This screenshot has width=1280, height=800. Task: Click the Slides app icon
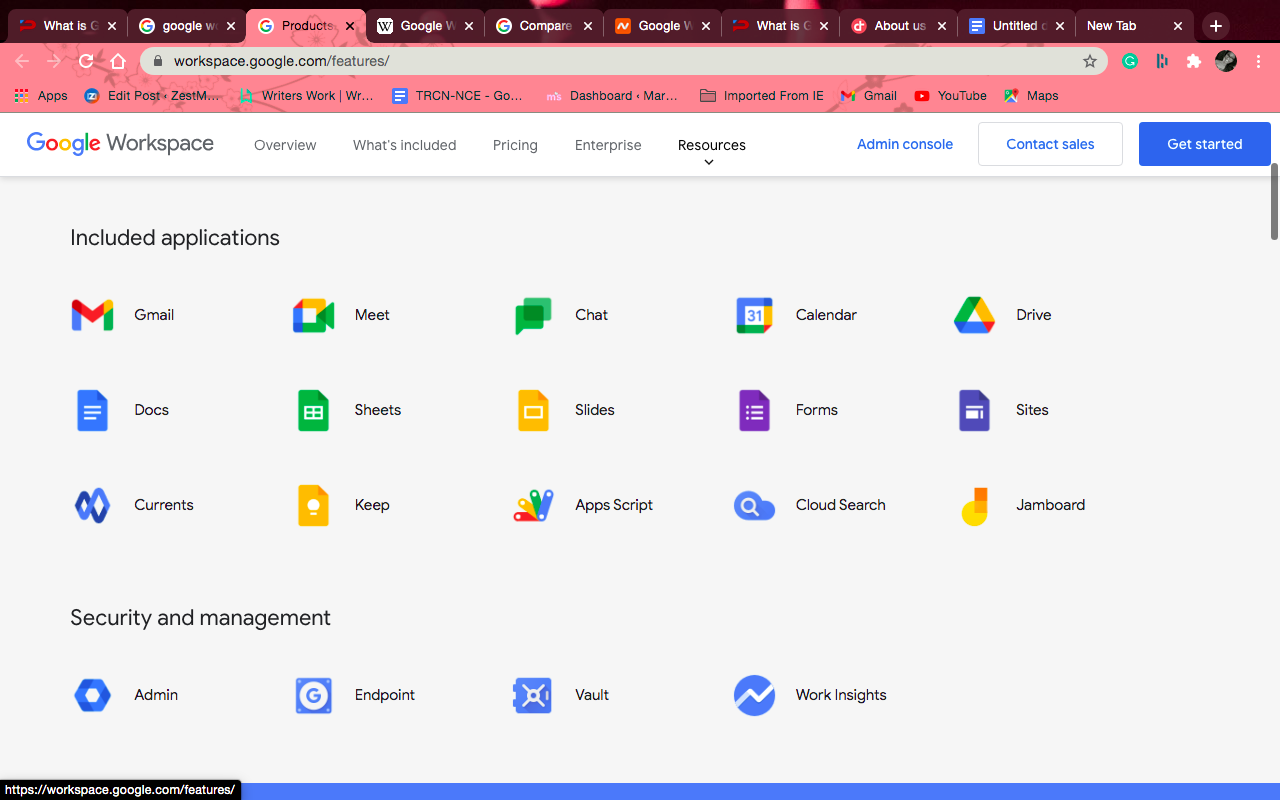[533, 409]
